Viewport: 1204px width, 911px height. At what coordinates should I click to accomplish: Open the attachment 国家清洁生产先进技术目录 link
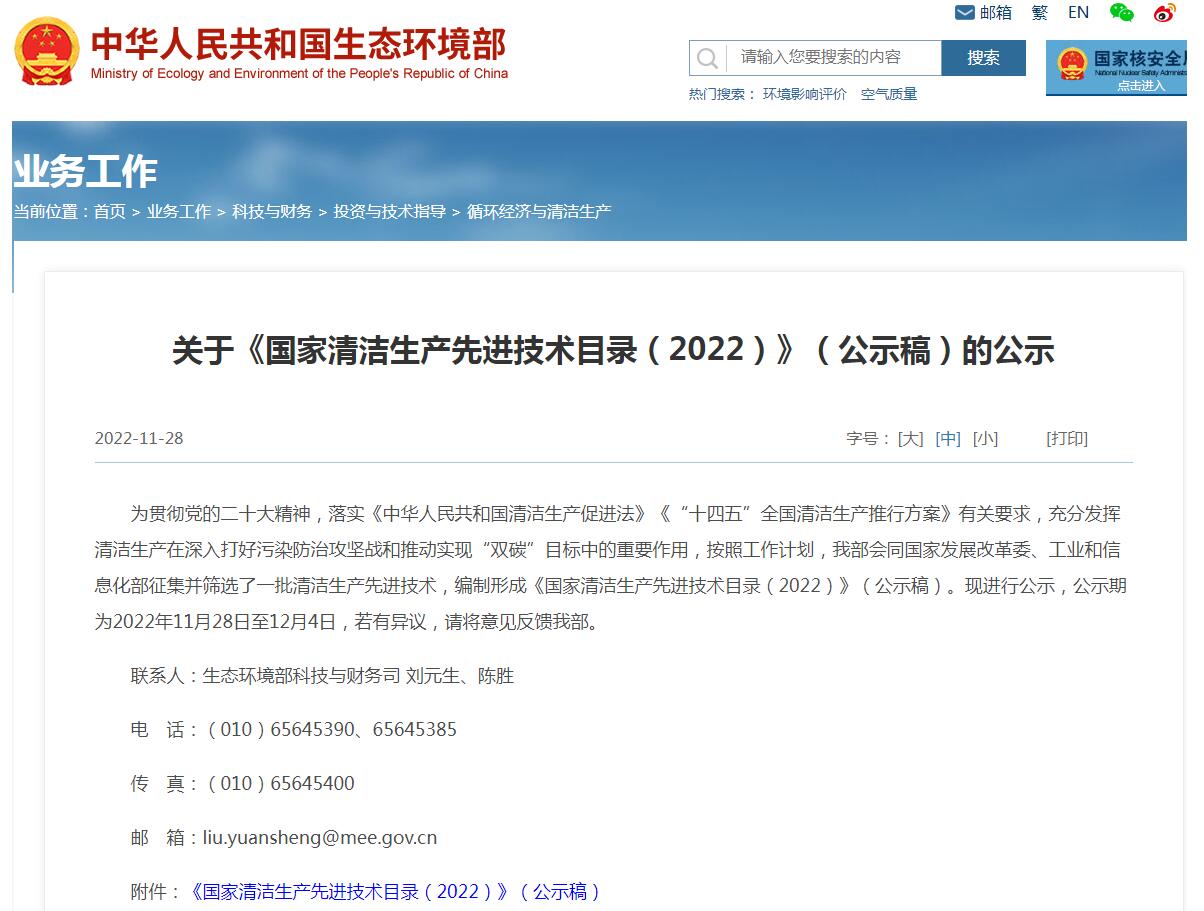pos(394,891)
